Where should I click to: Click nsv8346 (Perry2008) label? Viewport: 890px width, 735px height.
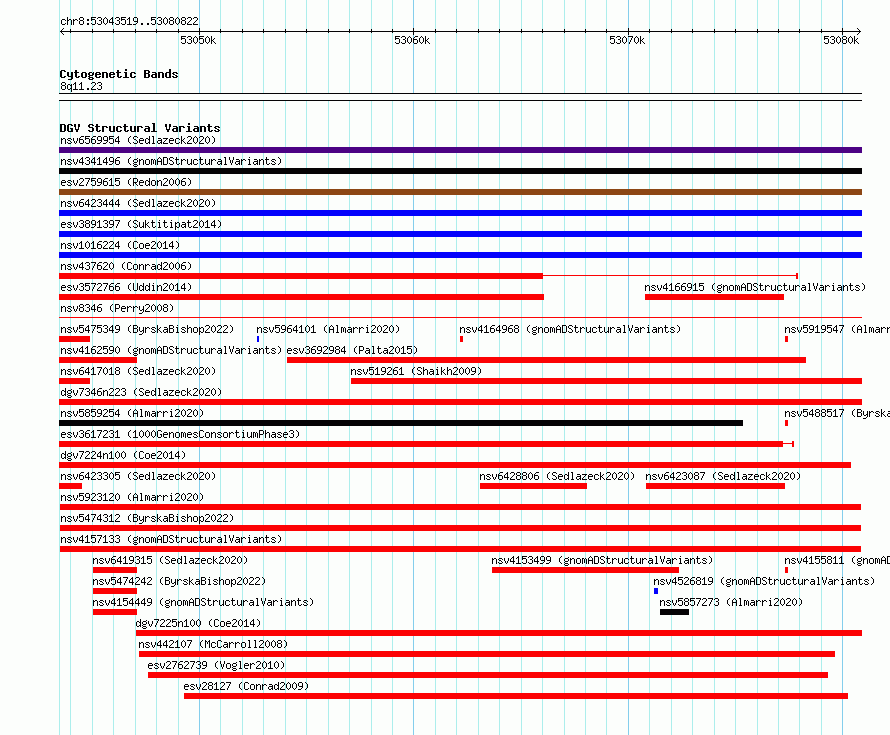point(117,308)
